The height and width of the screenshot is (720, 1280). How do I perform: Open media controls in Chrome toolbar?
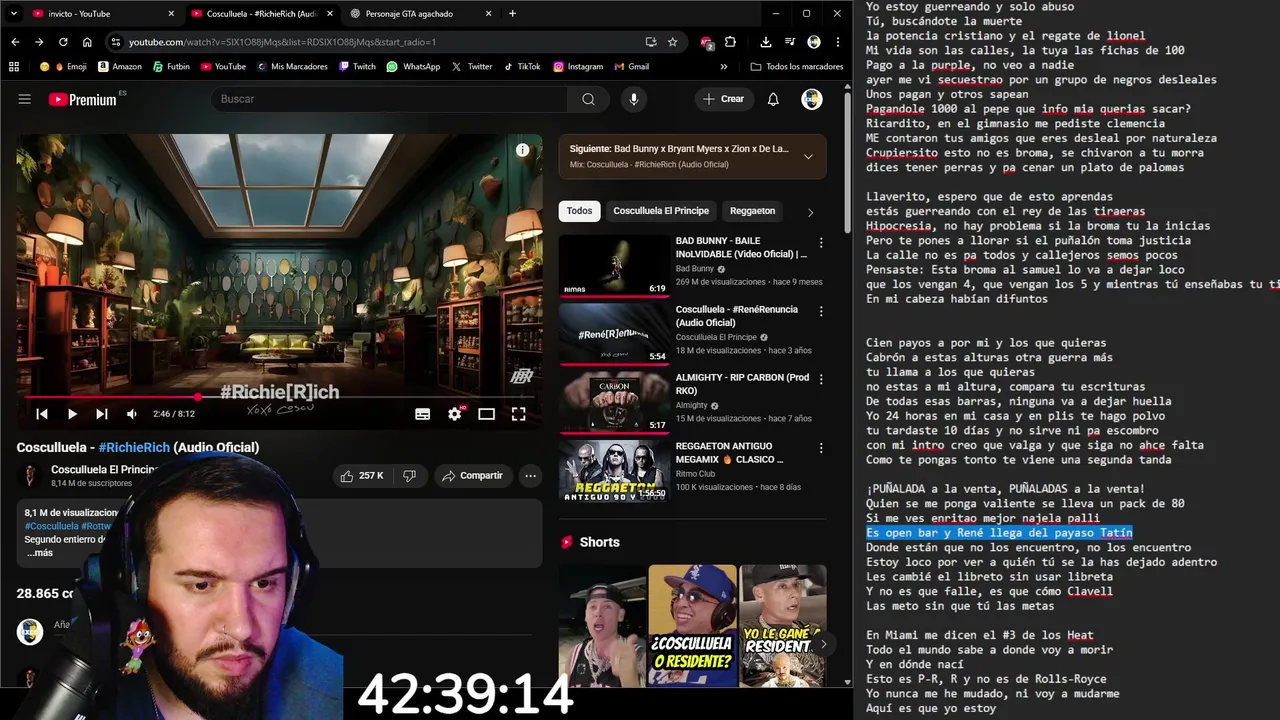(x=789, y=42)
